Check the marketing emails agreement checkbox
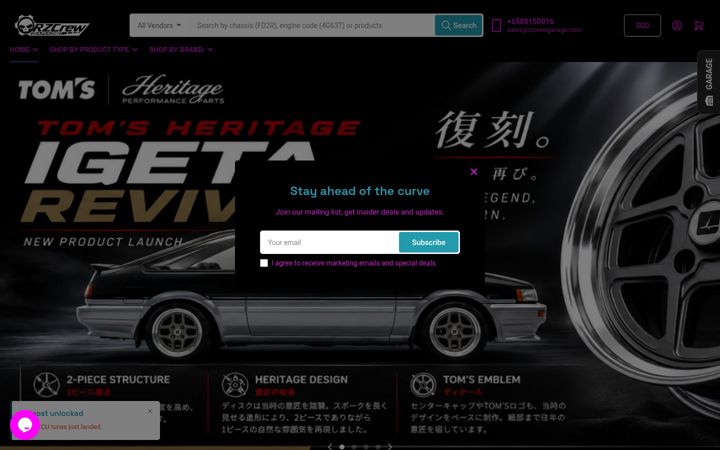The width and height of the screenshot is (720, 450). point(264,263)
